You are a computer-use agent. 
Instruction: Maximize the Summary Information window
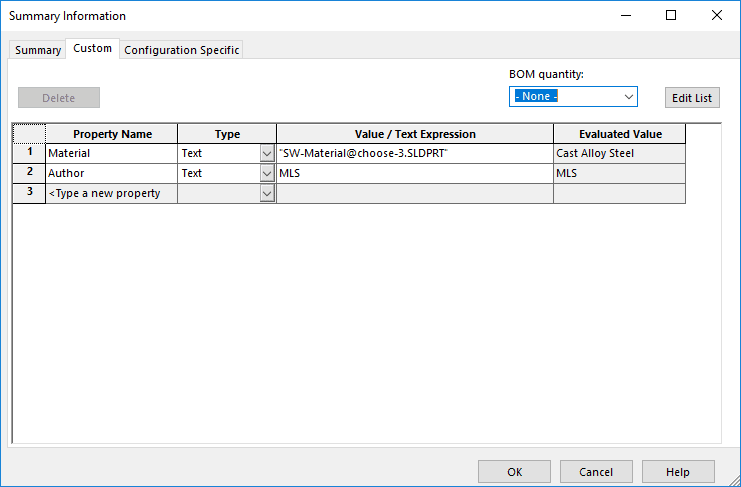(671, 16)
